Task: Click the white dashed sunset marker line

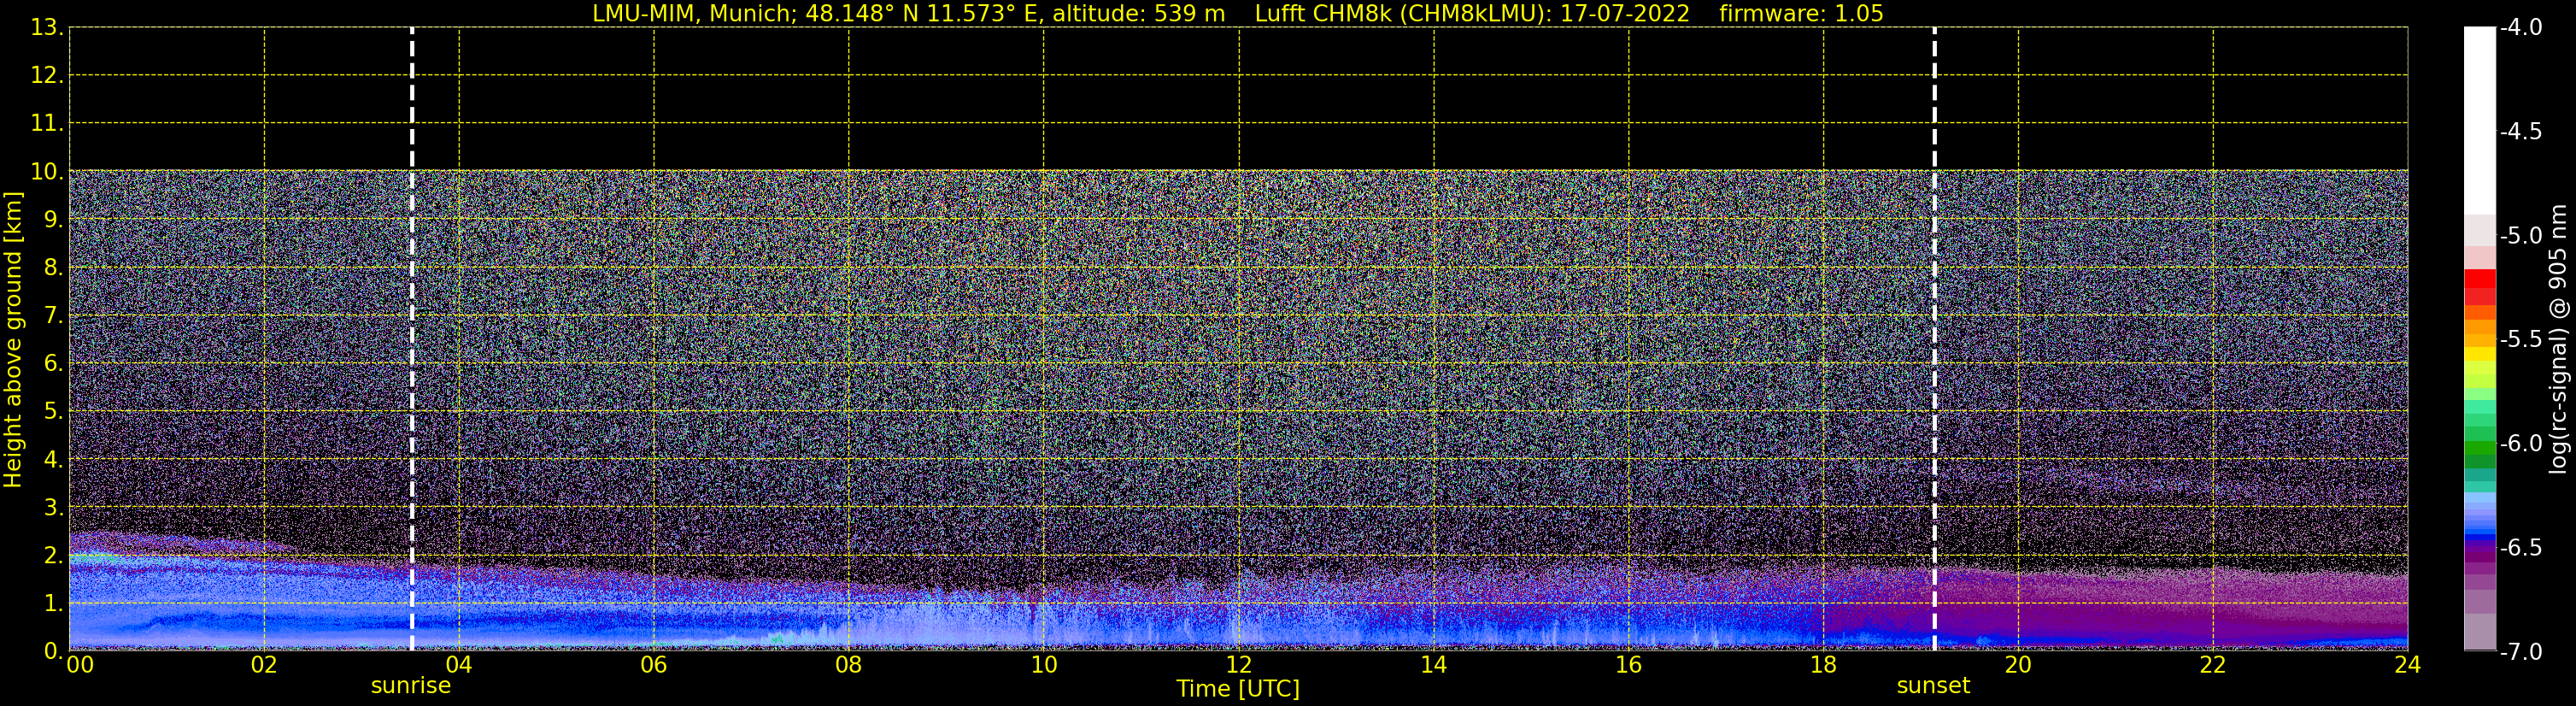Action: pyautogui.click(x=1934, y=339)
